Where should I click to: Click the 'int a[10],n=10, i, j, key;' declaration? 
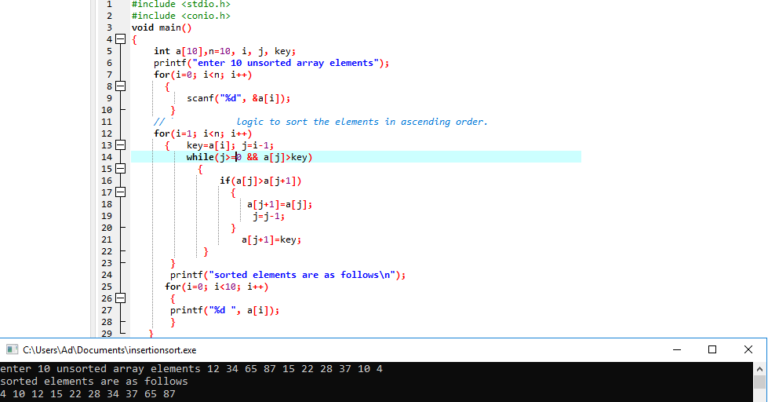(225, 51)
